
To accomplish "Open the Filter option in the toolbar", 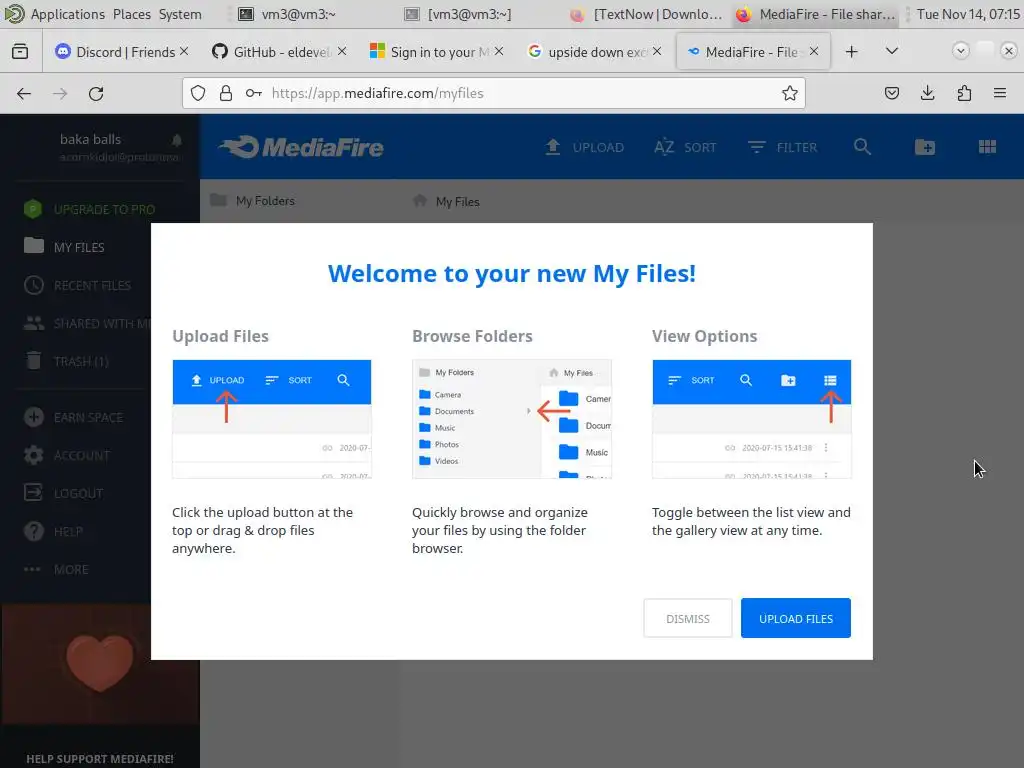I will coord(782,148).
